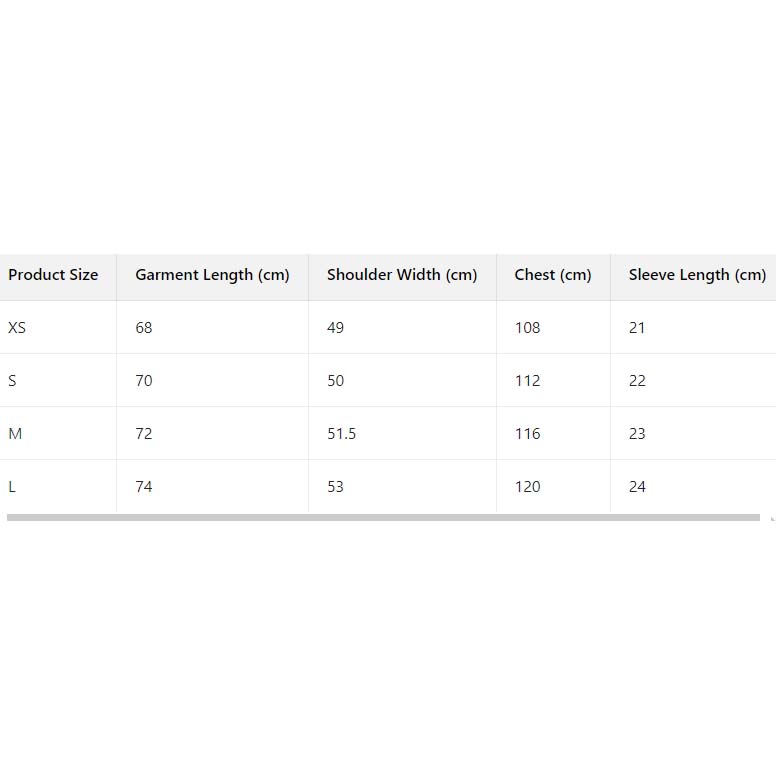
Task: Click sleeve length value 24
Action: pyautogui.click(x=637, y=487)
